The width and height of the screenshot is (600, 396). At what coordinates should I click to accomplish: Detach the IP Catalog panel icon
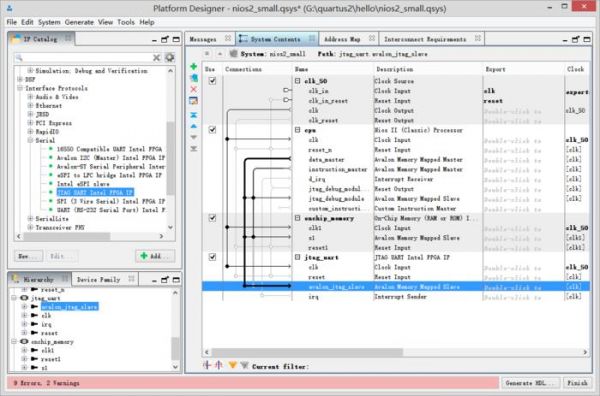click(x=165, y=39)
